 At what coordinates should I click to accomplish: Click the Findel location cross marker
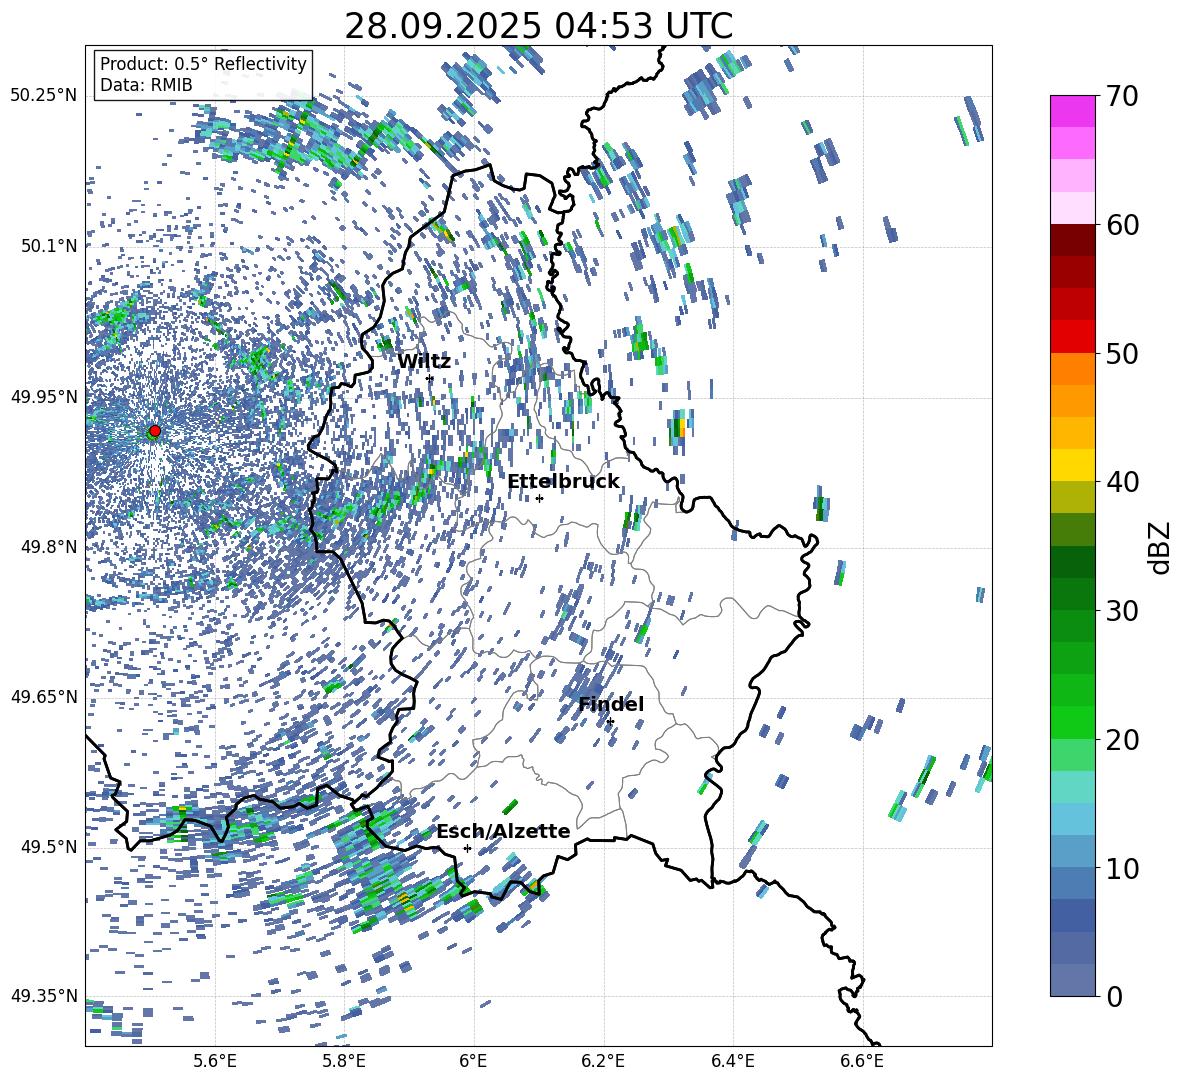[x=610, y=722]
